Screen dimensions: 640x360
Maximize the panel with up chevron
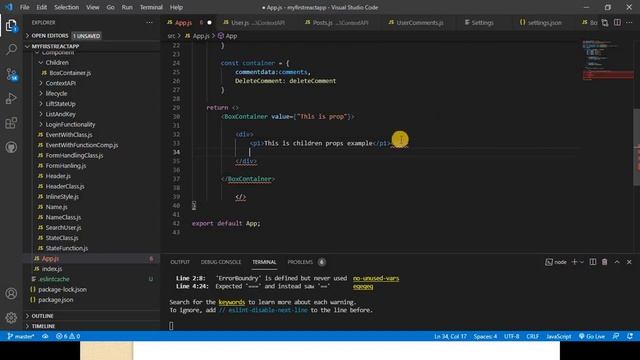pos(617,262)
